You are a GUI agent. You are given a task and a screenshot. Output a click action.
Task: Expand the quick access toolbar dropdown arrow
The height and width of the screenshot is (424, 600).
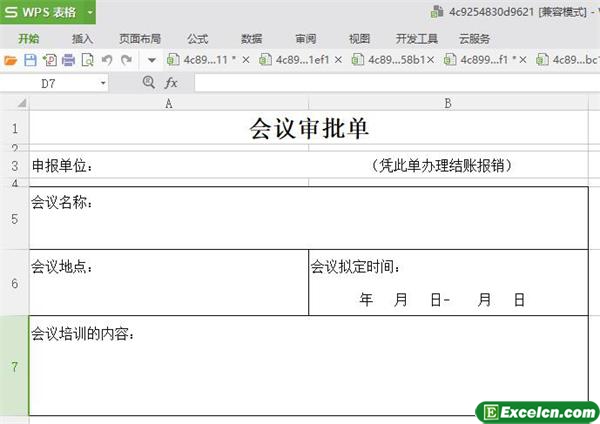[152, 60]
